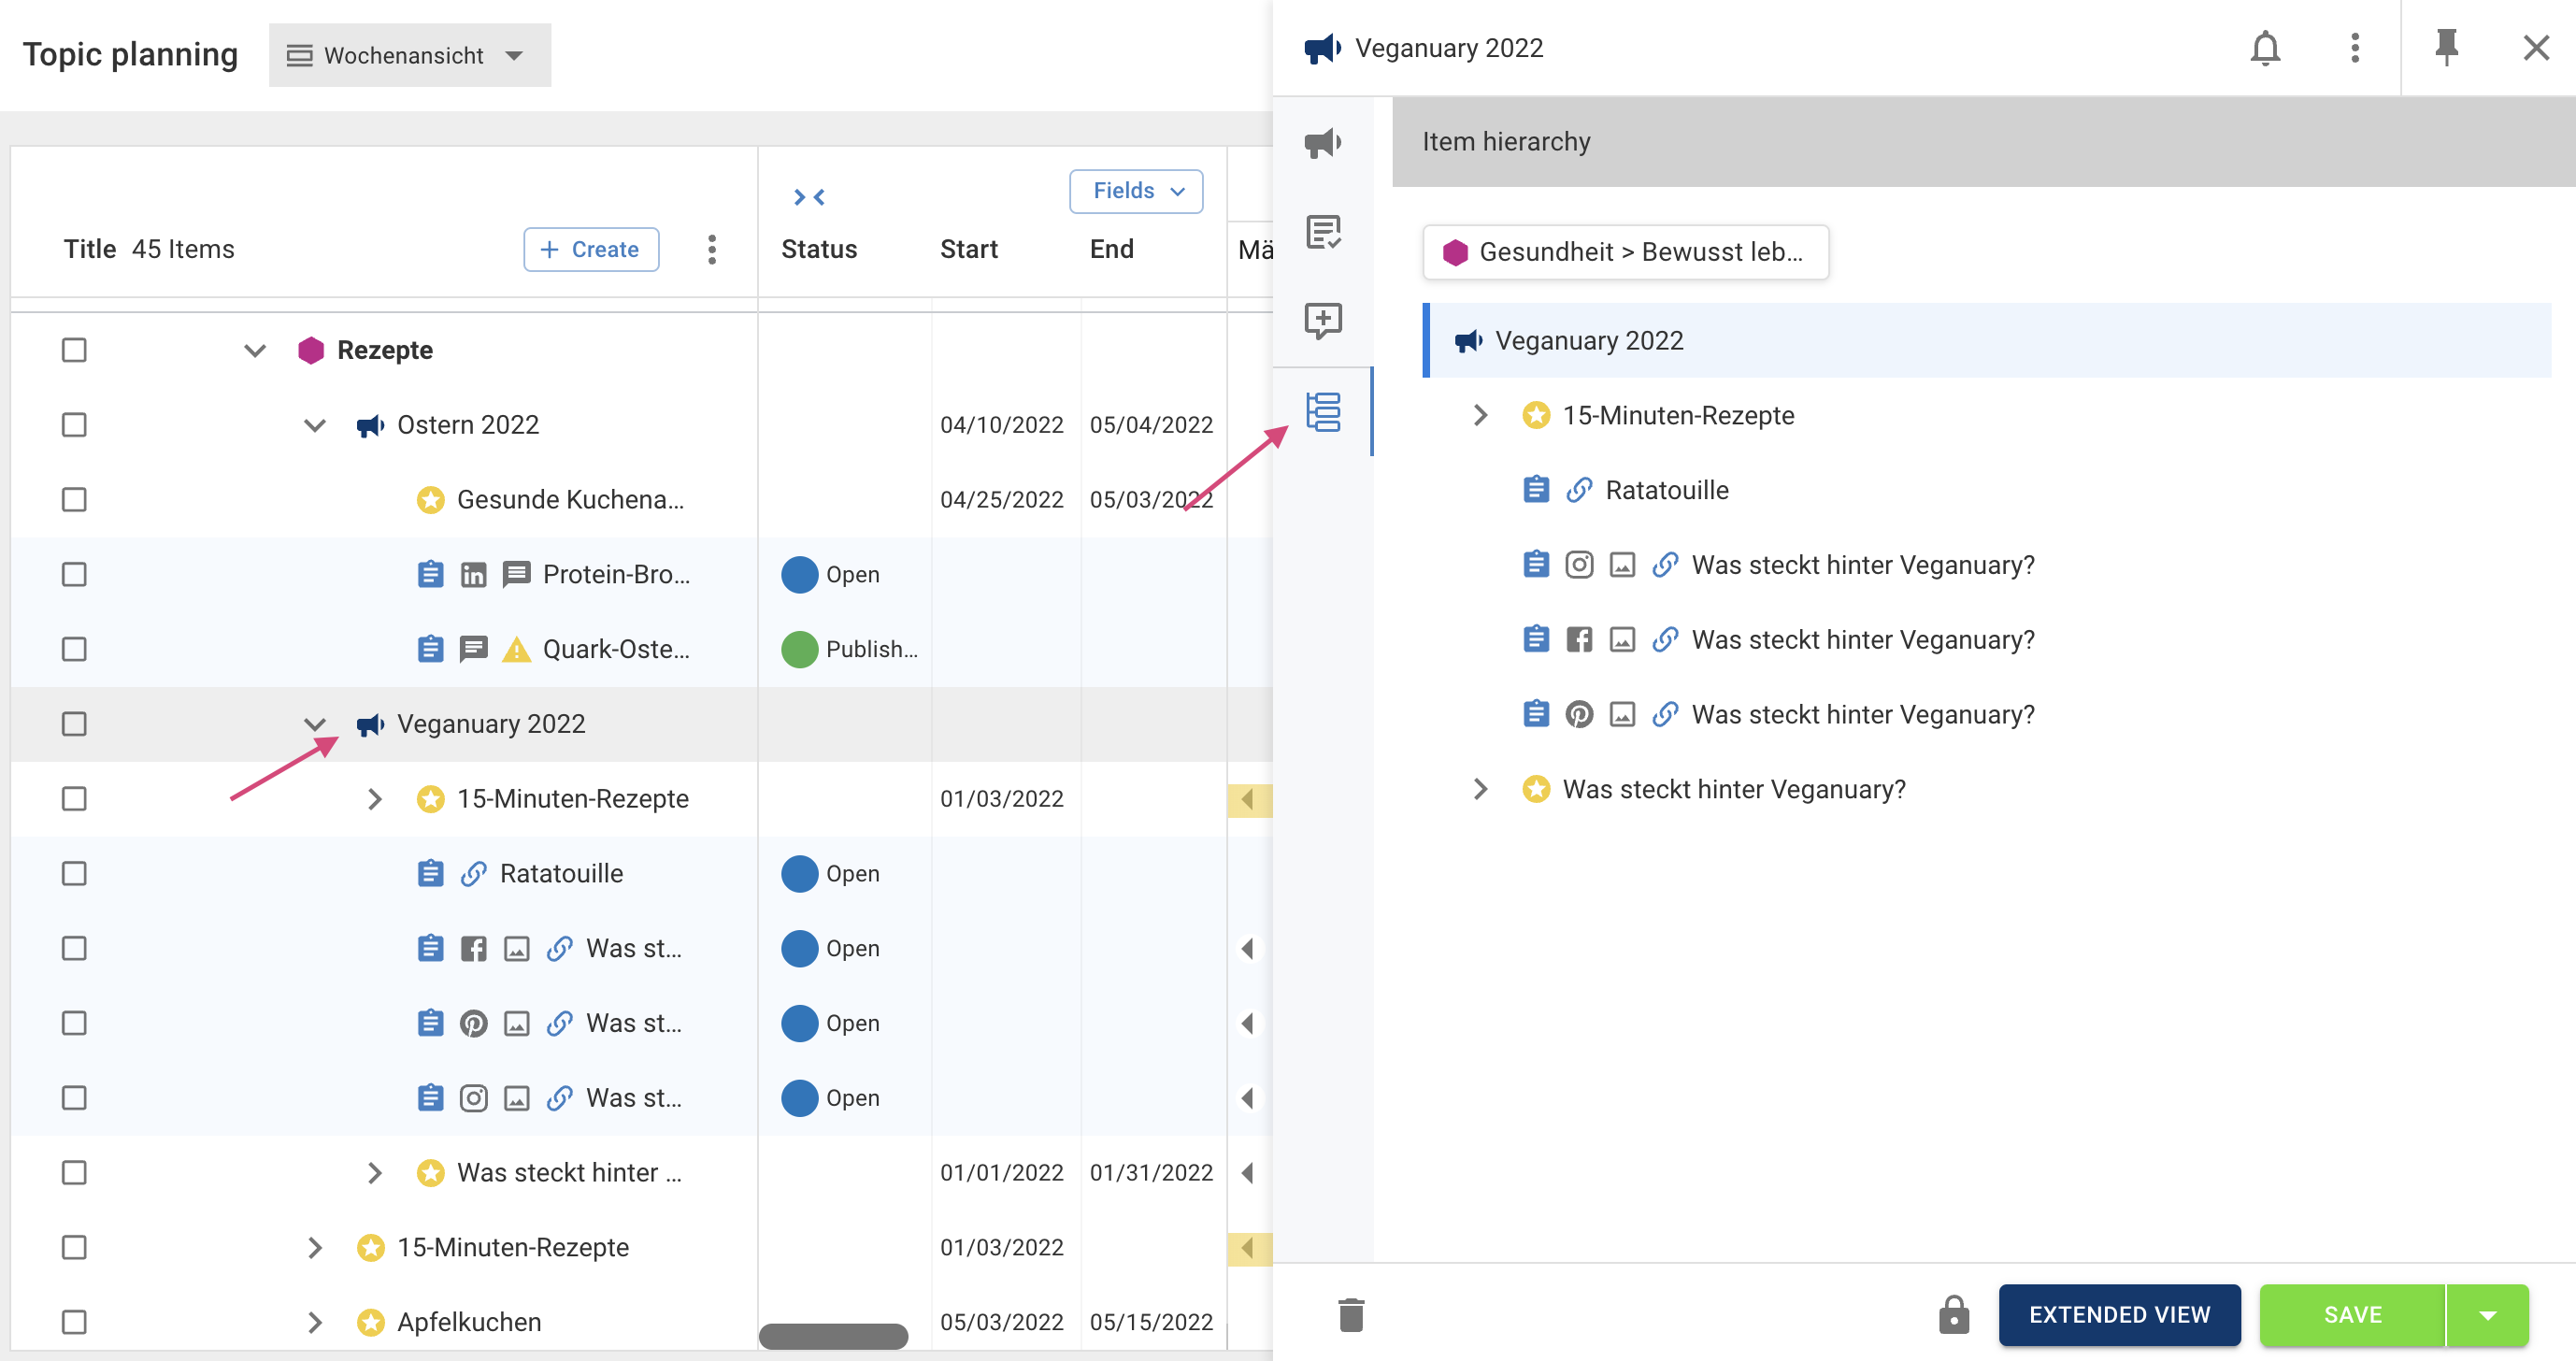Viewport: 2576px width, 1361px height.
Task: Select the Gesunde Kuchena... row checkbox
Action: pos(74,500)
